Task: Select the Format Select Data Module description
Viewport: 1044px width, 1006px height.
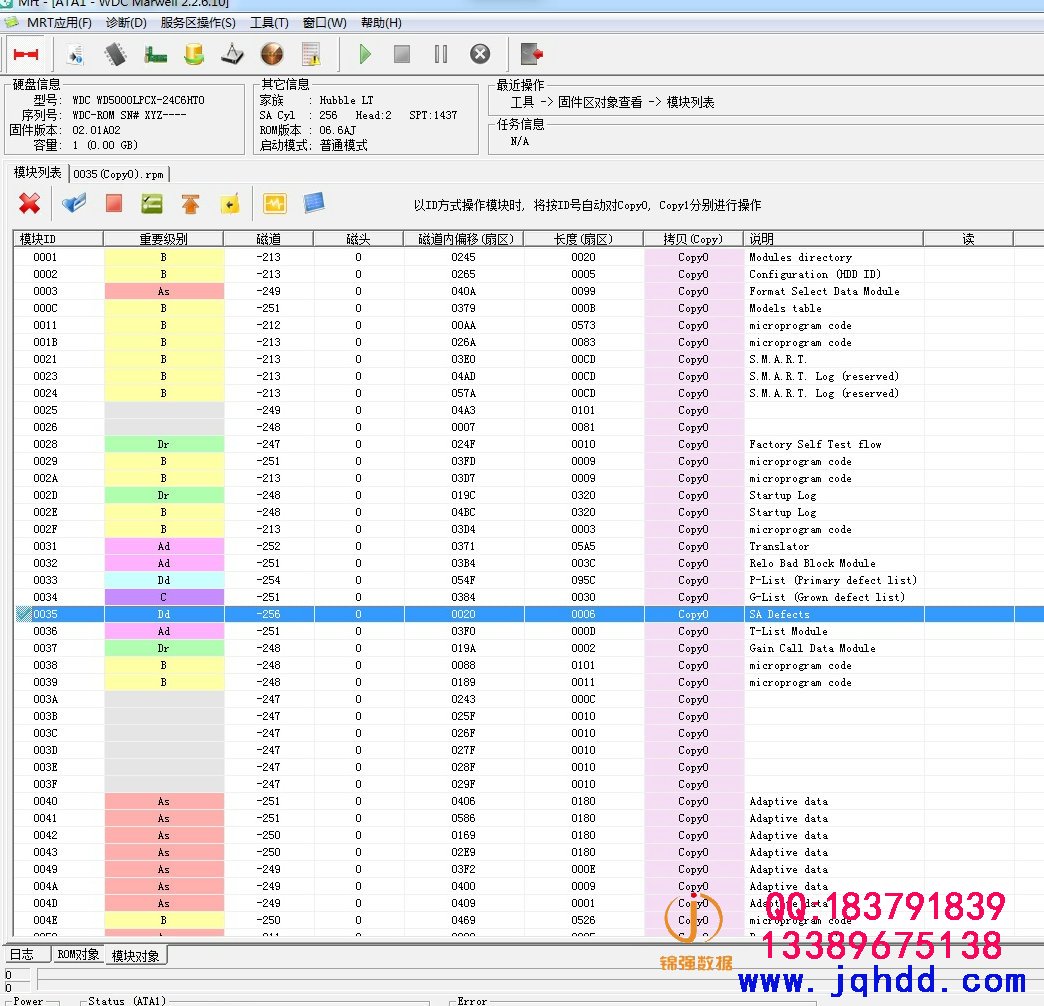Action: coord(824,291)
